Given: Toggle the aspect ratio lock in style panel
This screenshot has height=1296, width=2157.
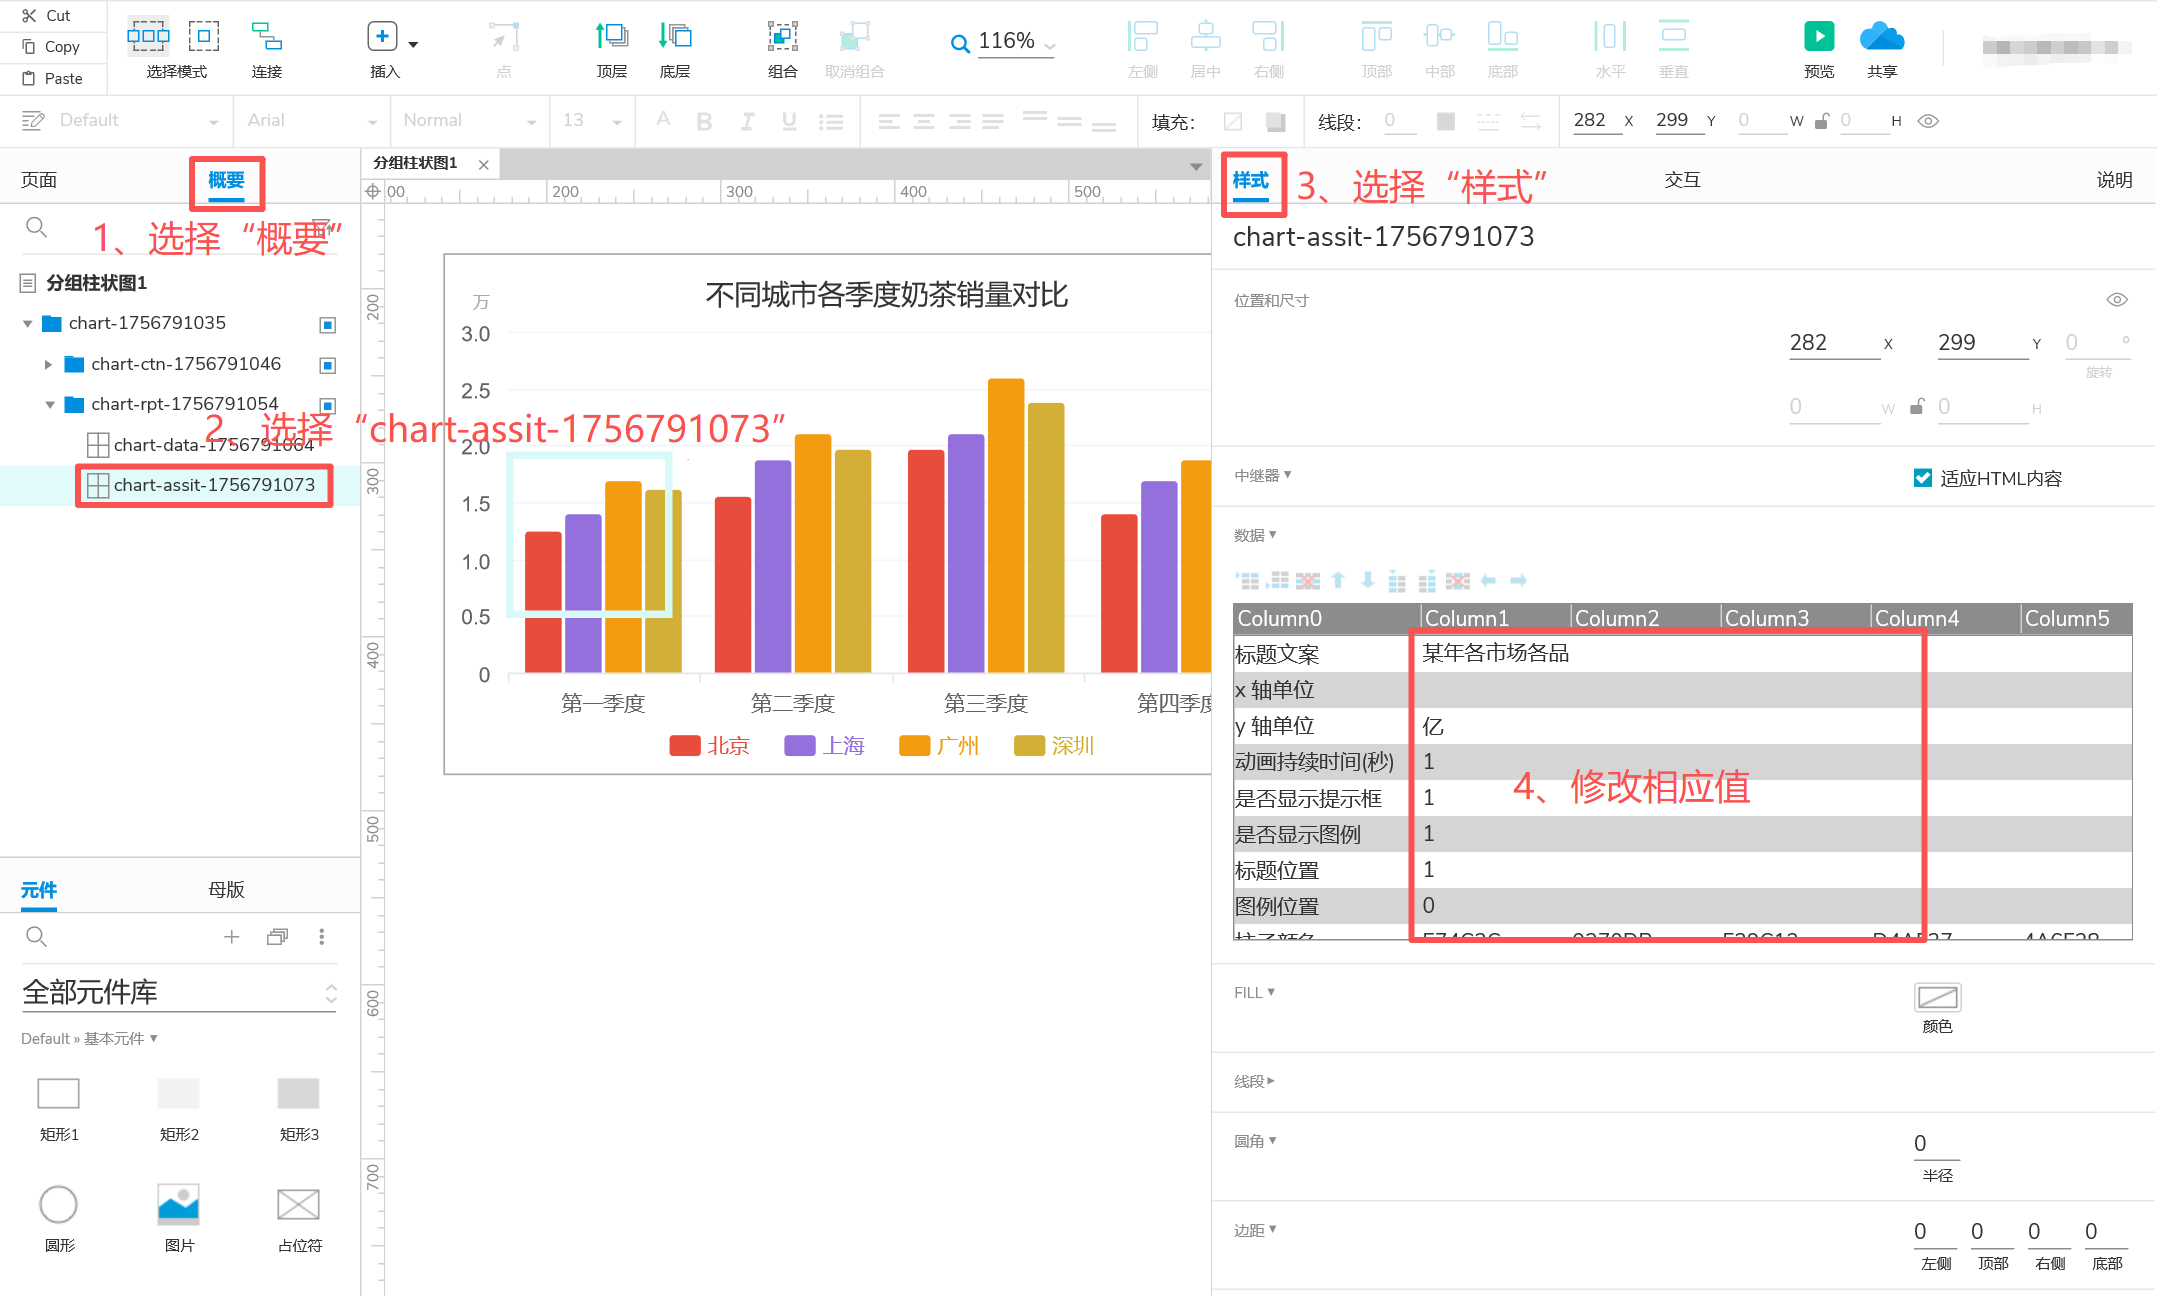Looking at the screenshot, I should (1917, 407).
